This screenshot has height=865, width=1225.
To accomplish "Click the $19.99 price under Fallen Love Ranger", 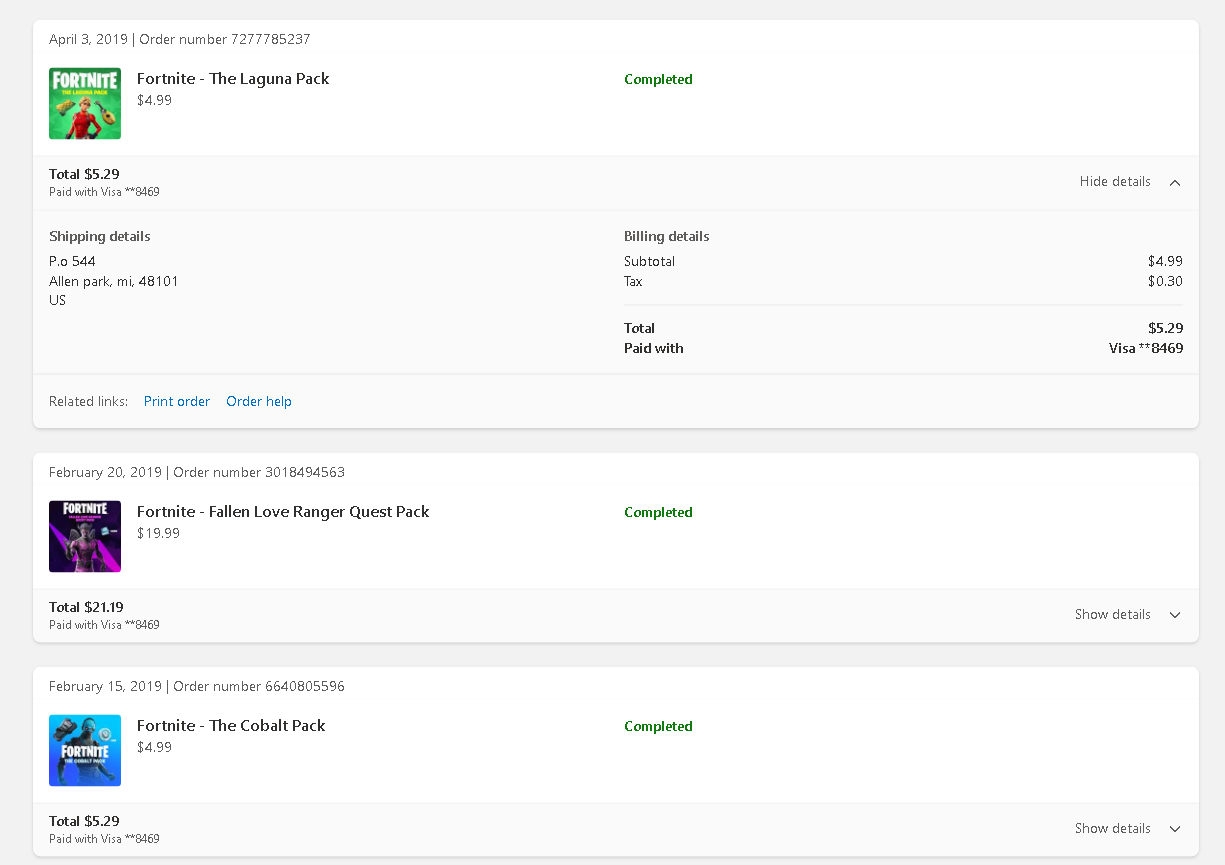I will tap(158, 534).
